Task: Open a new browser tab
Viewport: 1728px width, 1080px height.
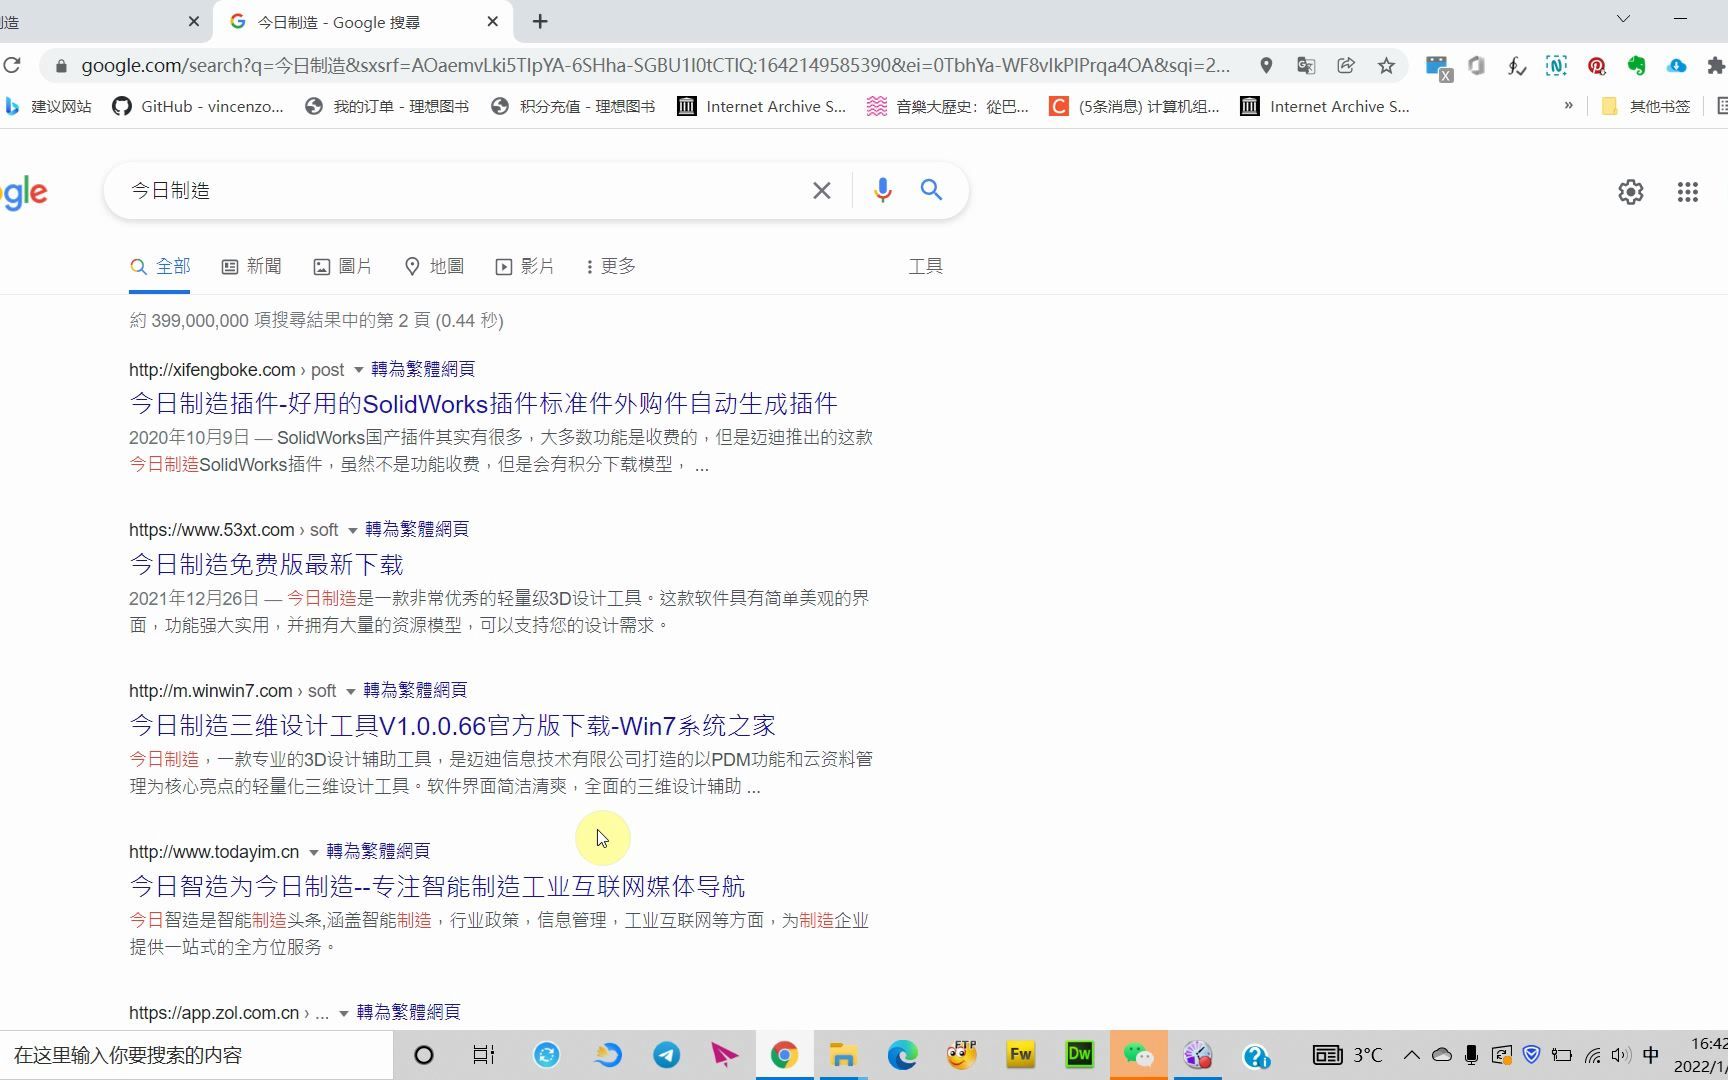Action: pos(540,21)
